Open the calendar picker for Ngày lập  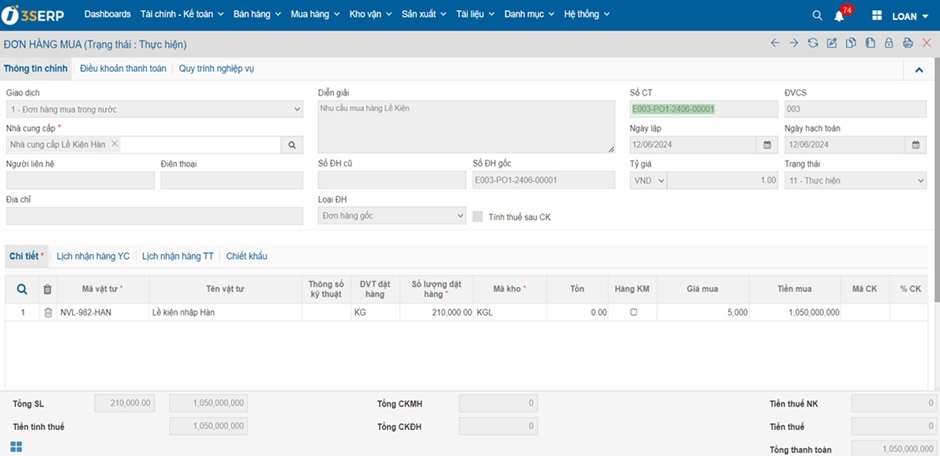(x=767, y=145)
